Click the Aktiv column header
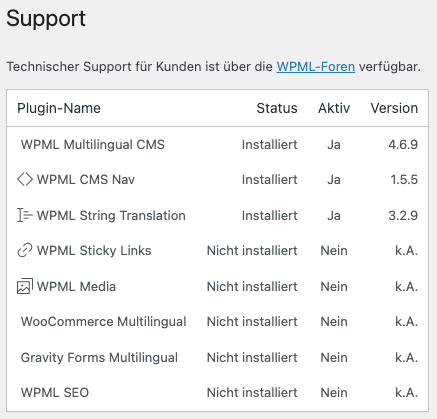Image resolution: width=437 pixels, height=419 pixels. [x=334, y=108]
